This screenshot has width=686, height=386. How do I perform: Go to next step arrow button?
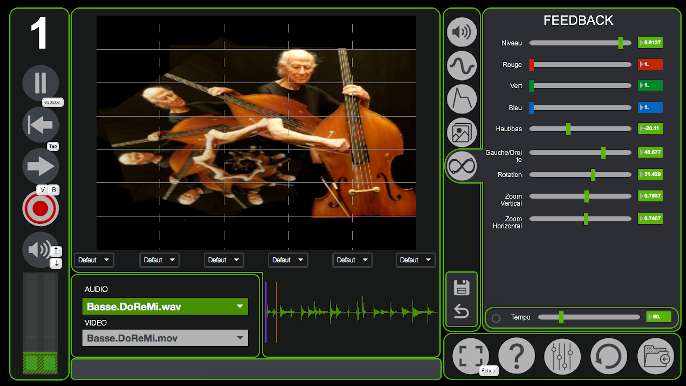pyautogui.click(x=40, y=166)
